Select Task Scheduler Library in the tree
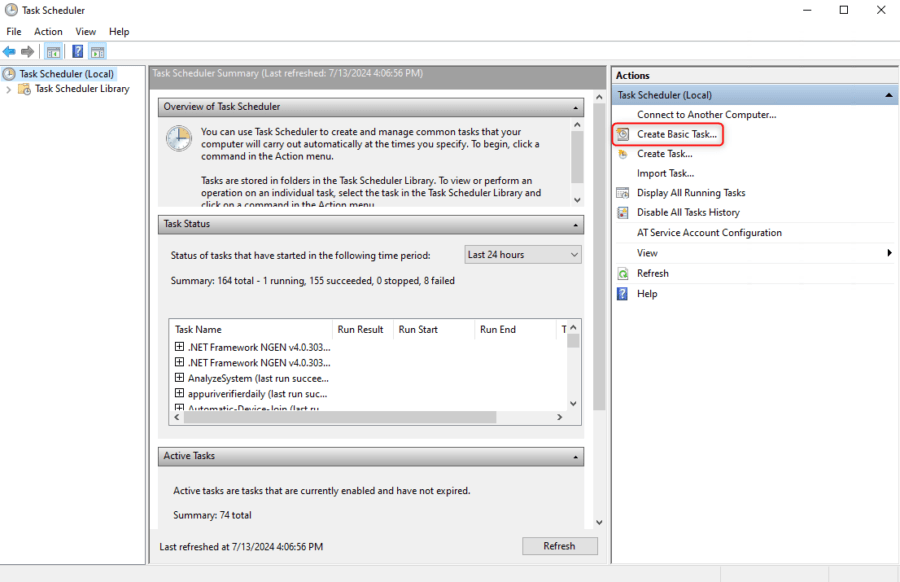Screen dimensions: 900x582 click(x=84, y=88)
